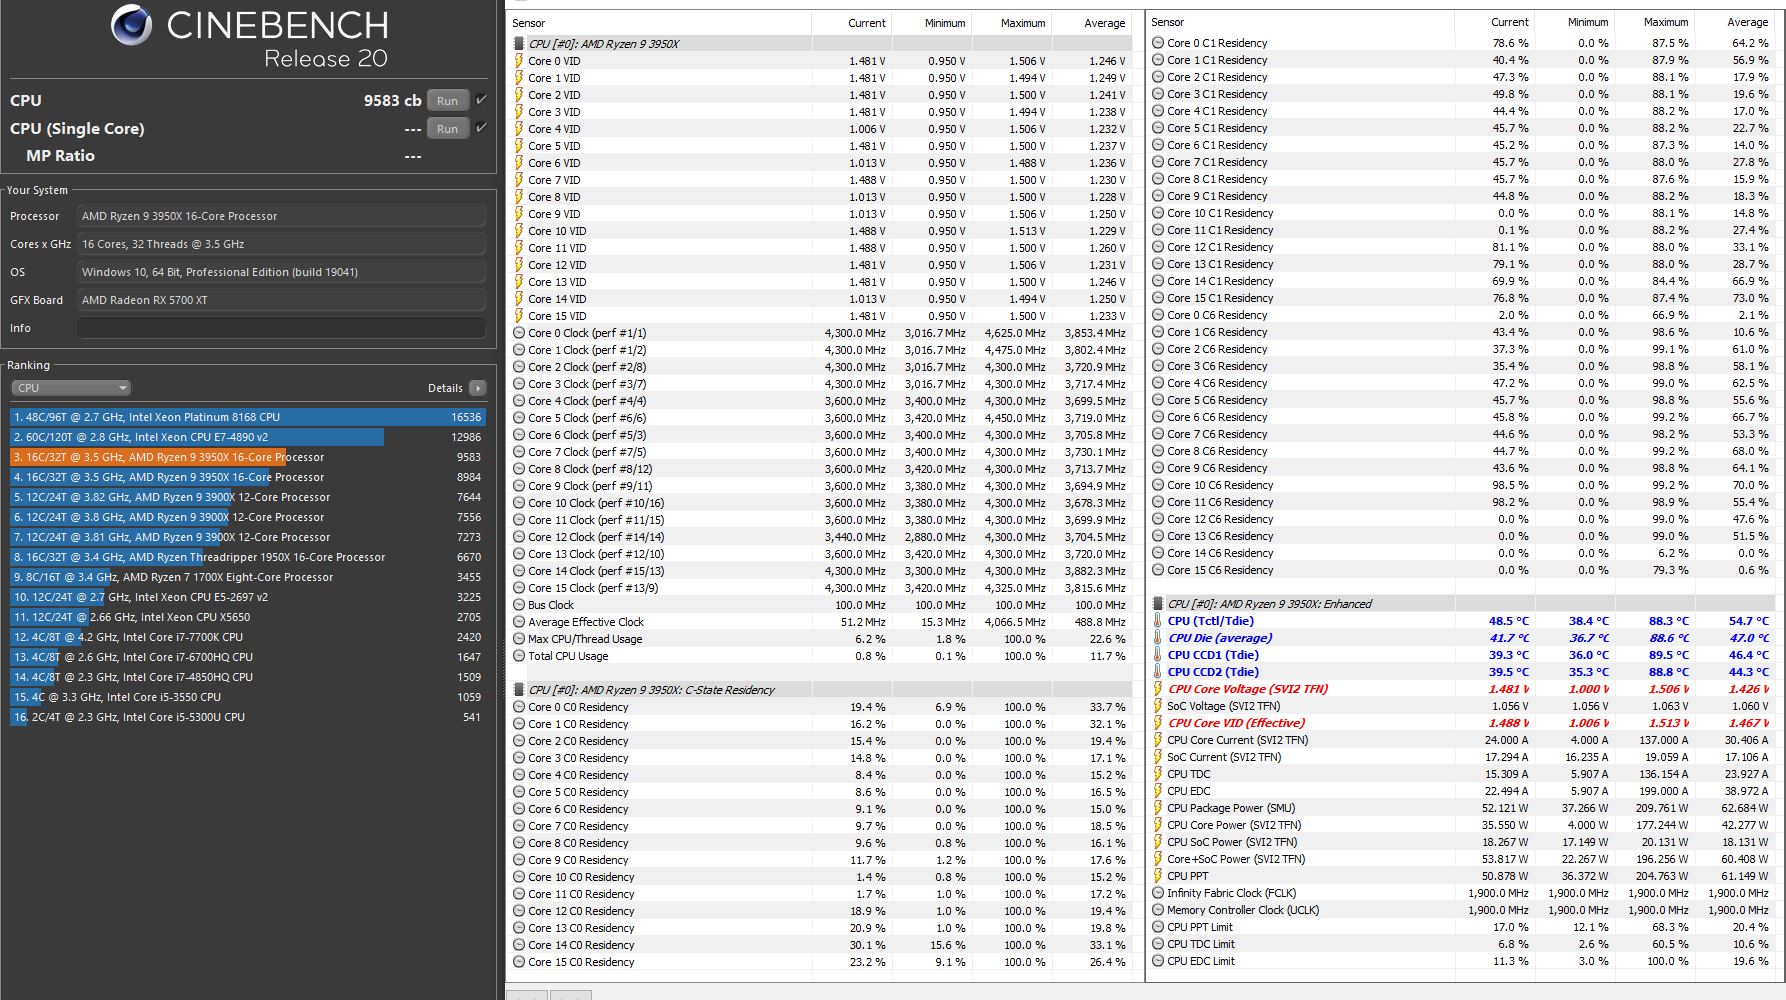Screen dimensions: 1786x1000
Task: Click the GFX Board field AMD Radeon RX 5700 XT
Action: click(281, 300)
